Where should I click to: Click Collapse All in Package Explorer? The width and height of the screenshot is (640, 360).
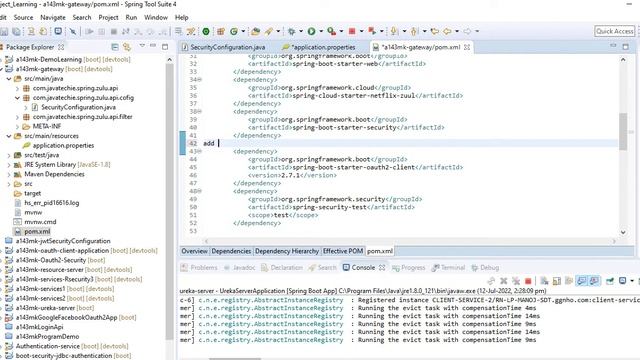click(x=115, y=47)
